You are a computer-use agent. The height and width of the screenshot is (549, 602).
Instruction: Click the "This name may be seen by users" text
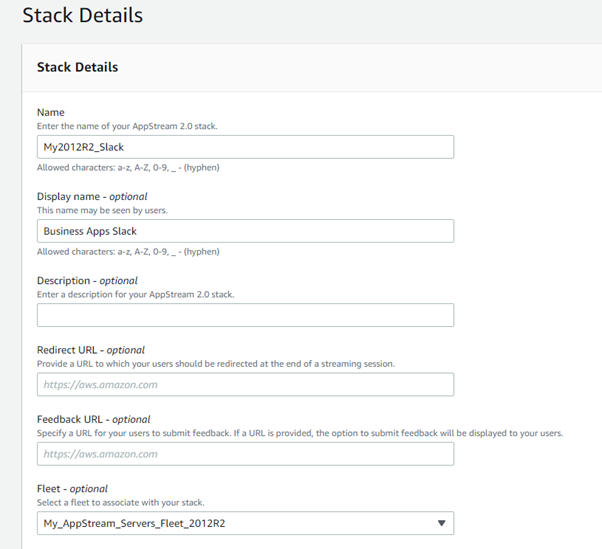pyautogui.click(x=102, y=210)
